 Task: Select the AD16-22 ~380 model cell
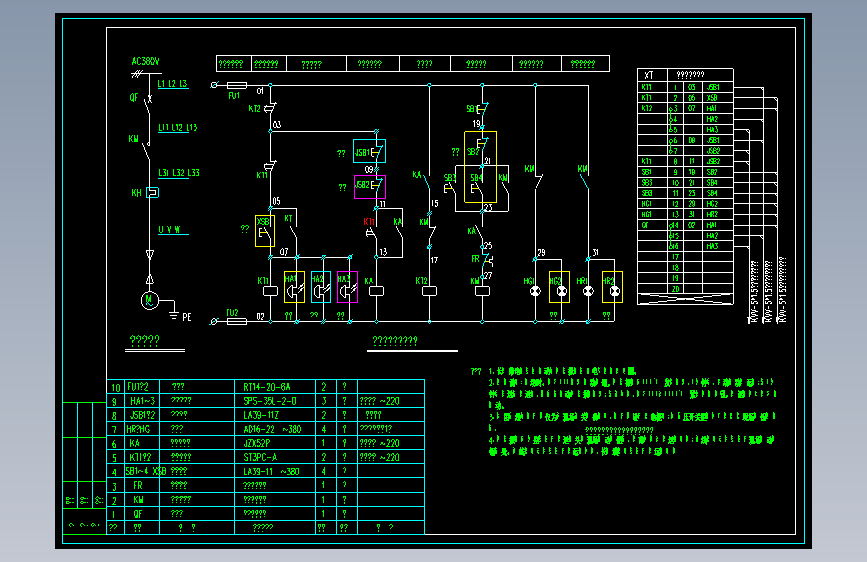(275, 429)
